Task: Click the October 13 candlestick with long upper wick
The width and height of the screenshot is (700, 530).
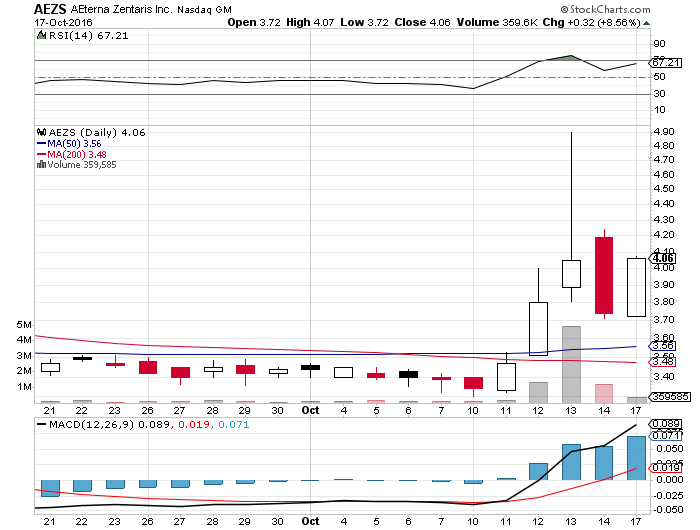Action: [571, 274]
